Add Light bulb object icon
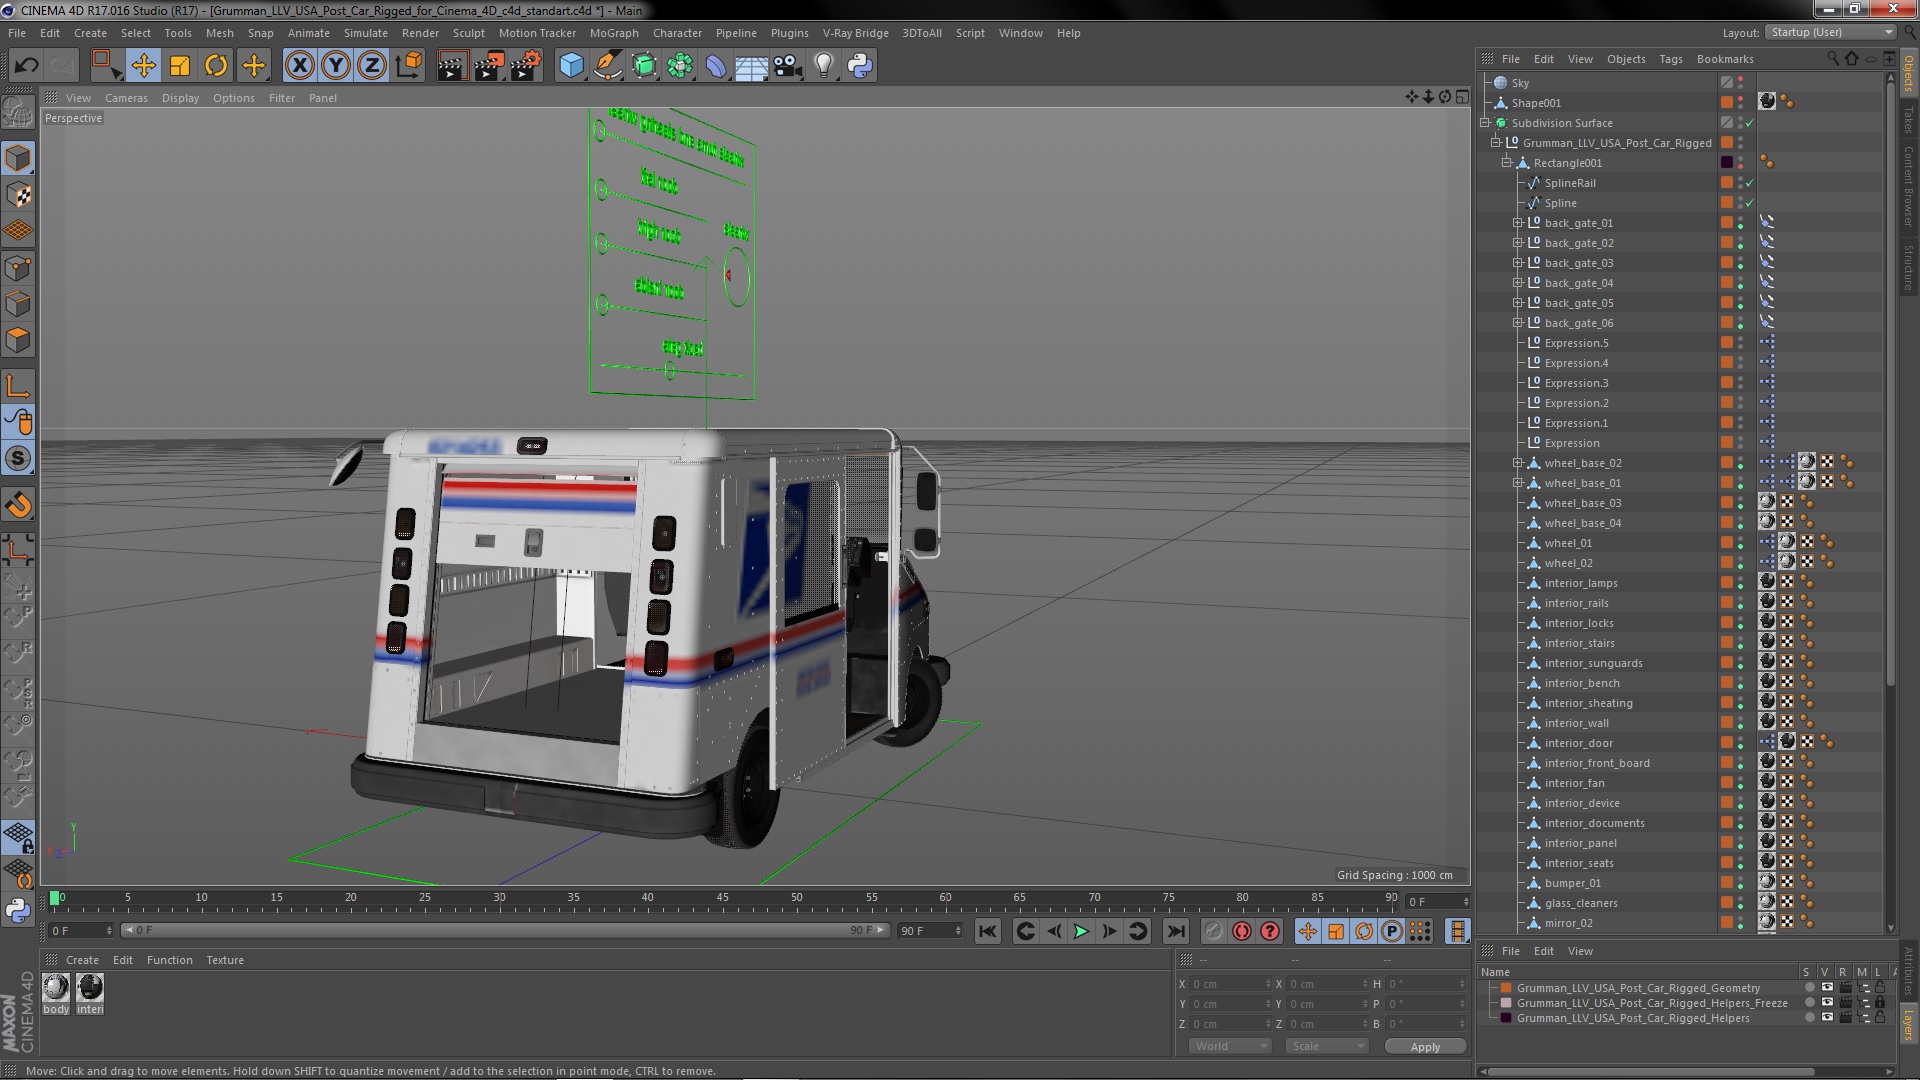1920x1080 pixels. (x=823, y=66)
